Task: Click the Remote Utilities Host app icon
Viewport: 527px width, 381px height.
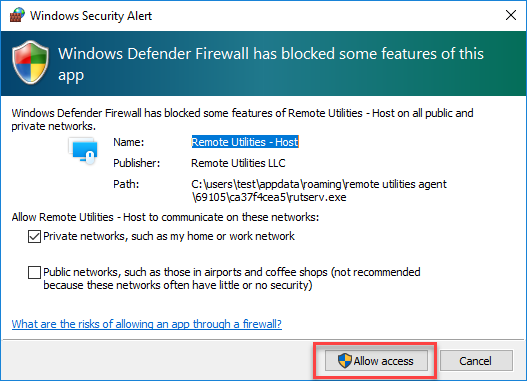Action: click(x=83, y=151)
